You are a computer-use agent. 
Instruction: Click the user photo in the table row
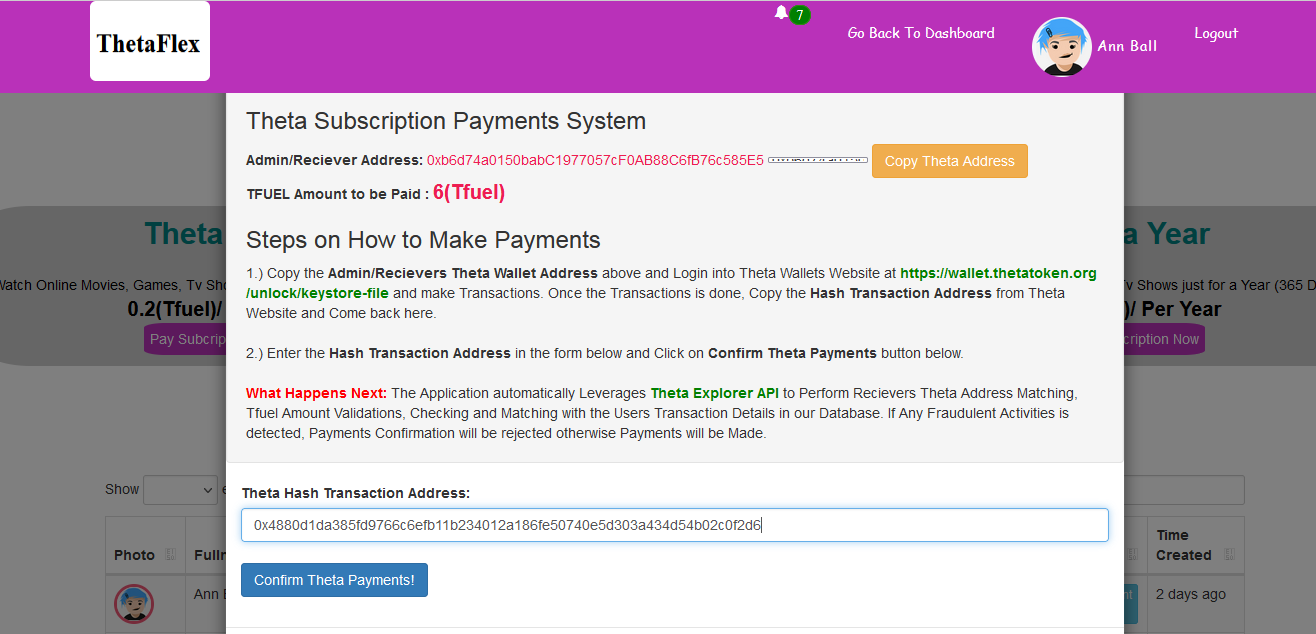pyautogui.click(x=134, y=604)
